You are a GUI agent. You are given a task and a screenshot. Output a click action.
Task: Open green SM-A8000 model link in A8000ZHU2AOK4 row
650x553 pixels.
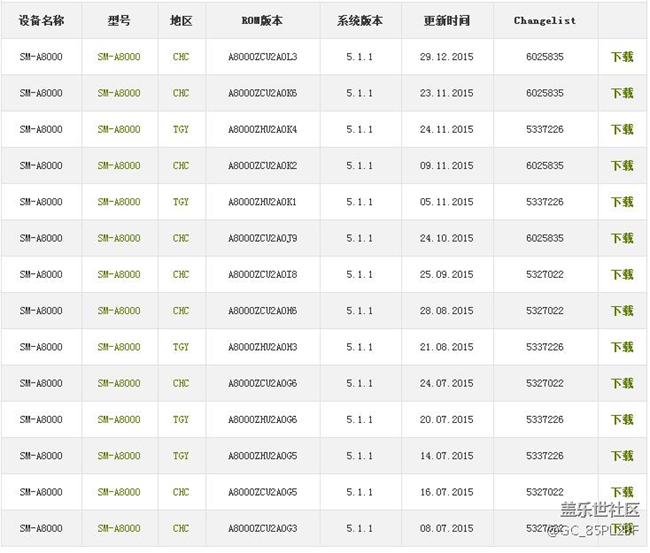click(x=119, y=129)
